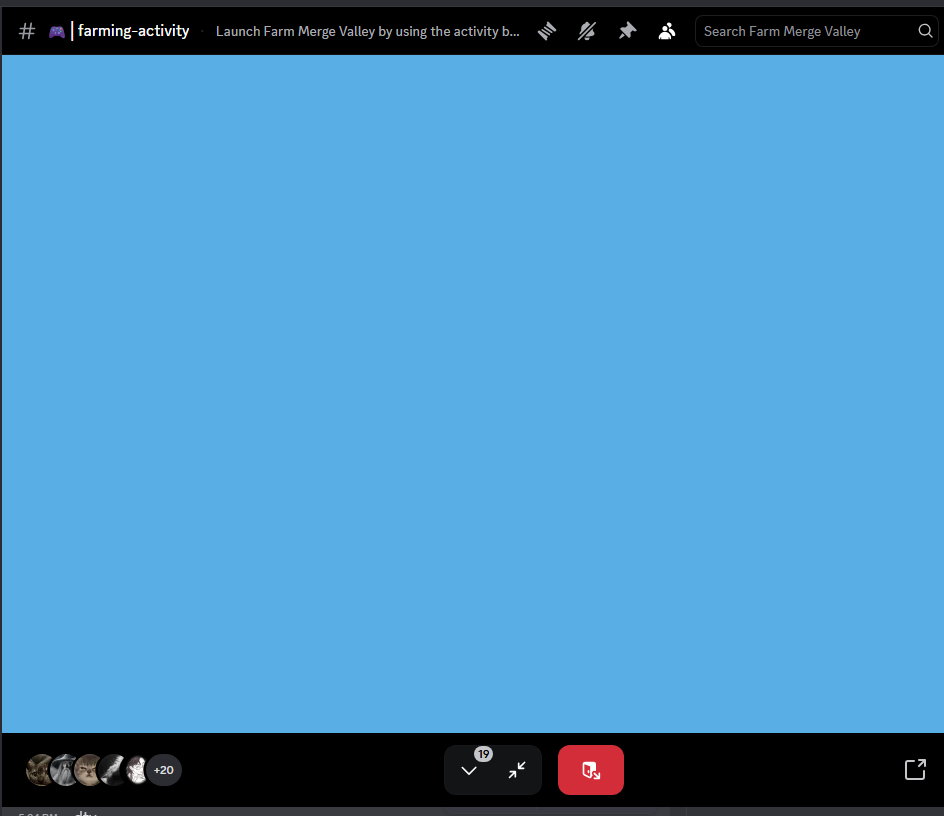Image resolution: width=944 pixels, height=816 pixels.
Task: Pop out the activity window
Action: pyautogui.click(x=914, y=769)
